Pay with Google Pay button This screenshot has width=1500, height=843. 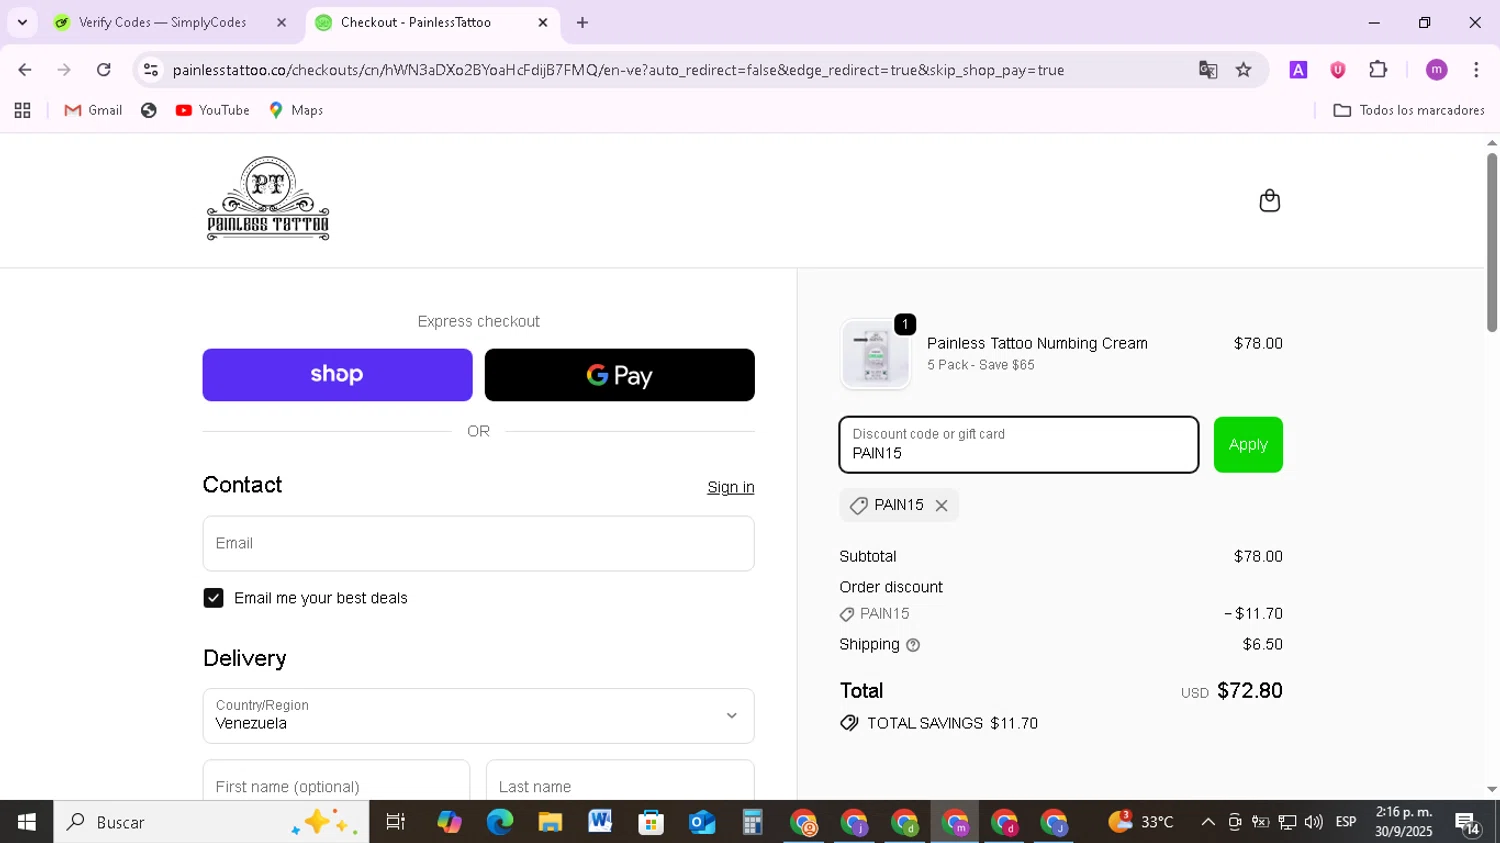click(x=620, y=375)
